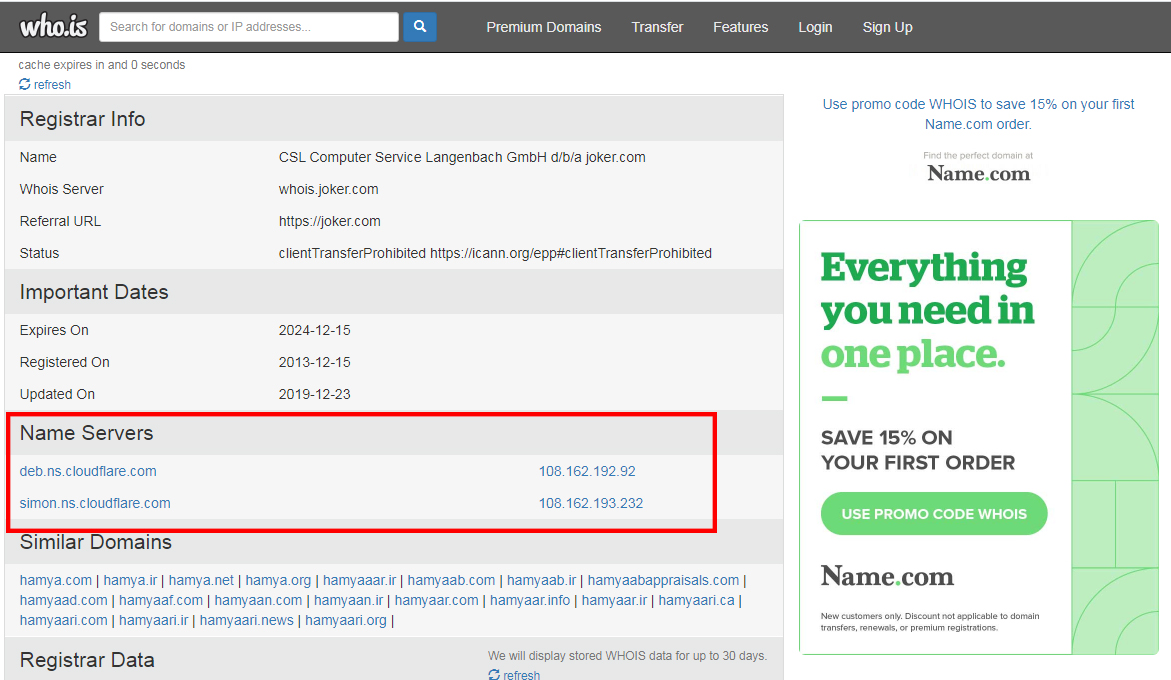
Task: Click the refresh icon under cache expiry
Action: tap(25, 84)
